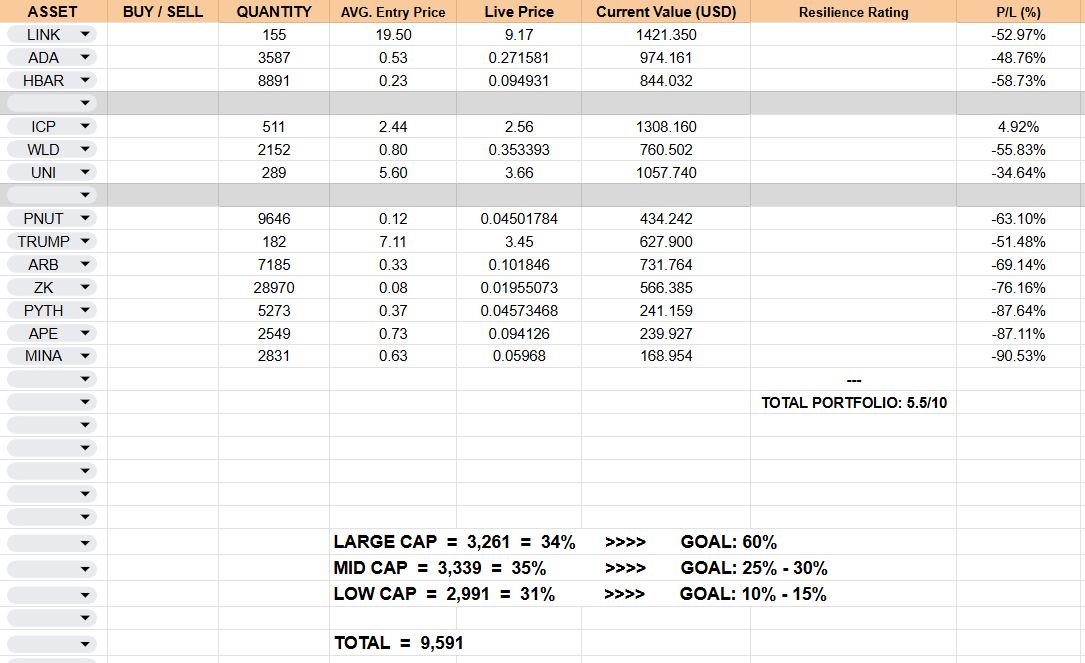Image resolution: width=1085 pixels, height=663 pixels.
Task: Select the LARGE CAP summary line
Action: click(x=454, y=542)
